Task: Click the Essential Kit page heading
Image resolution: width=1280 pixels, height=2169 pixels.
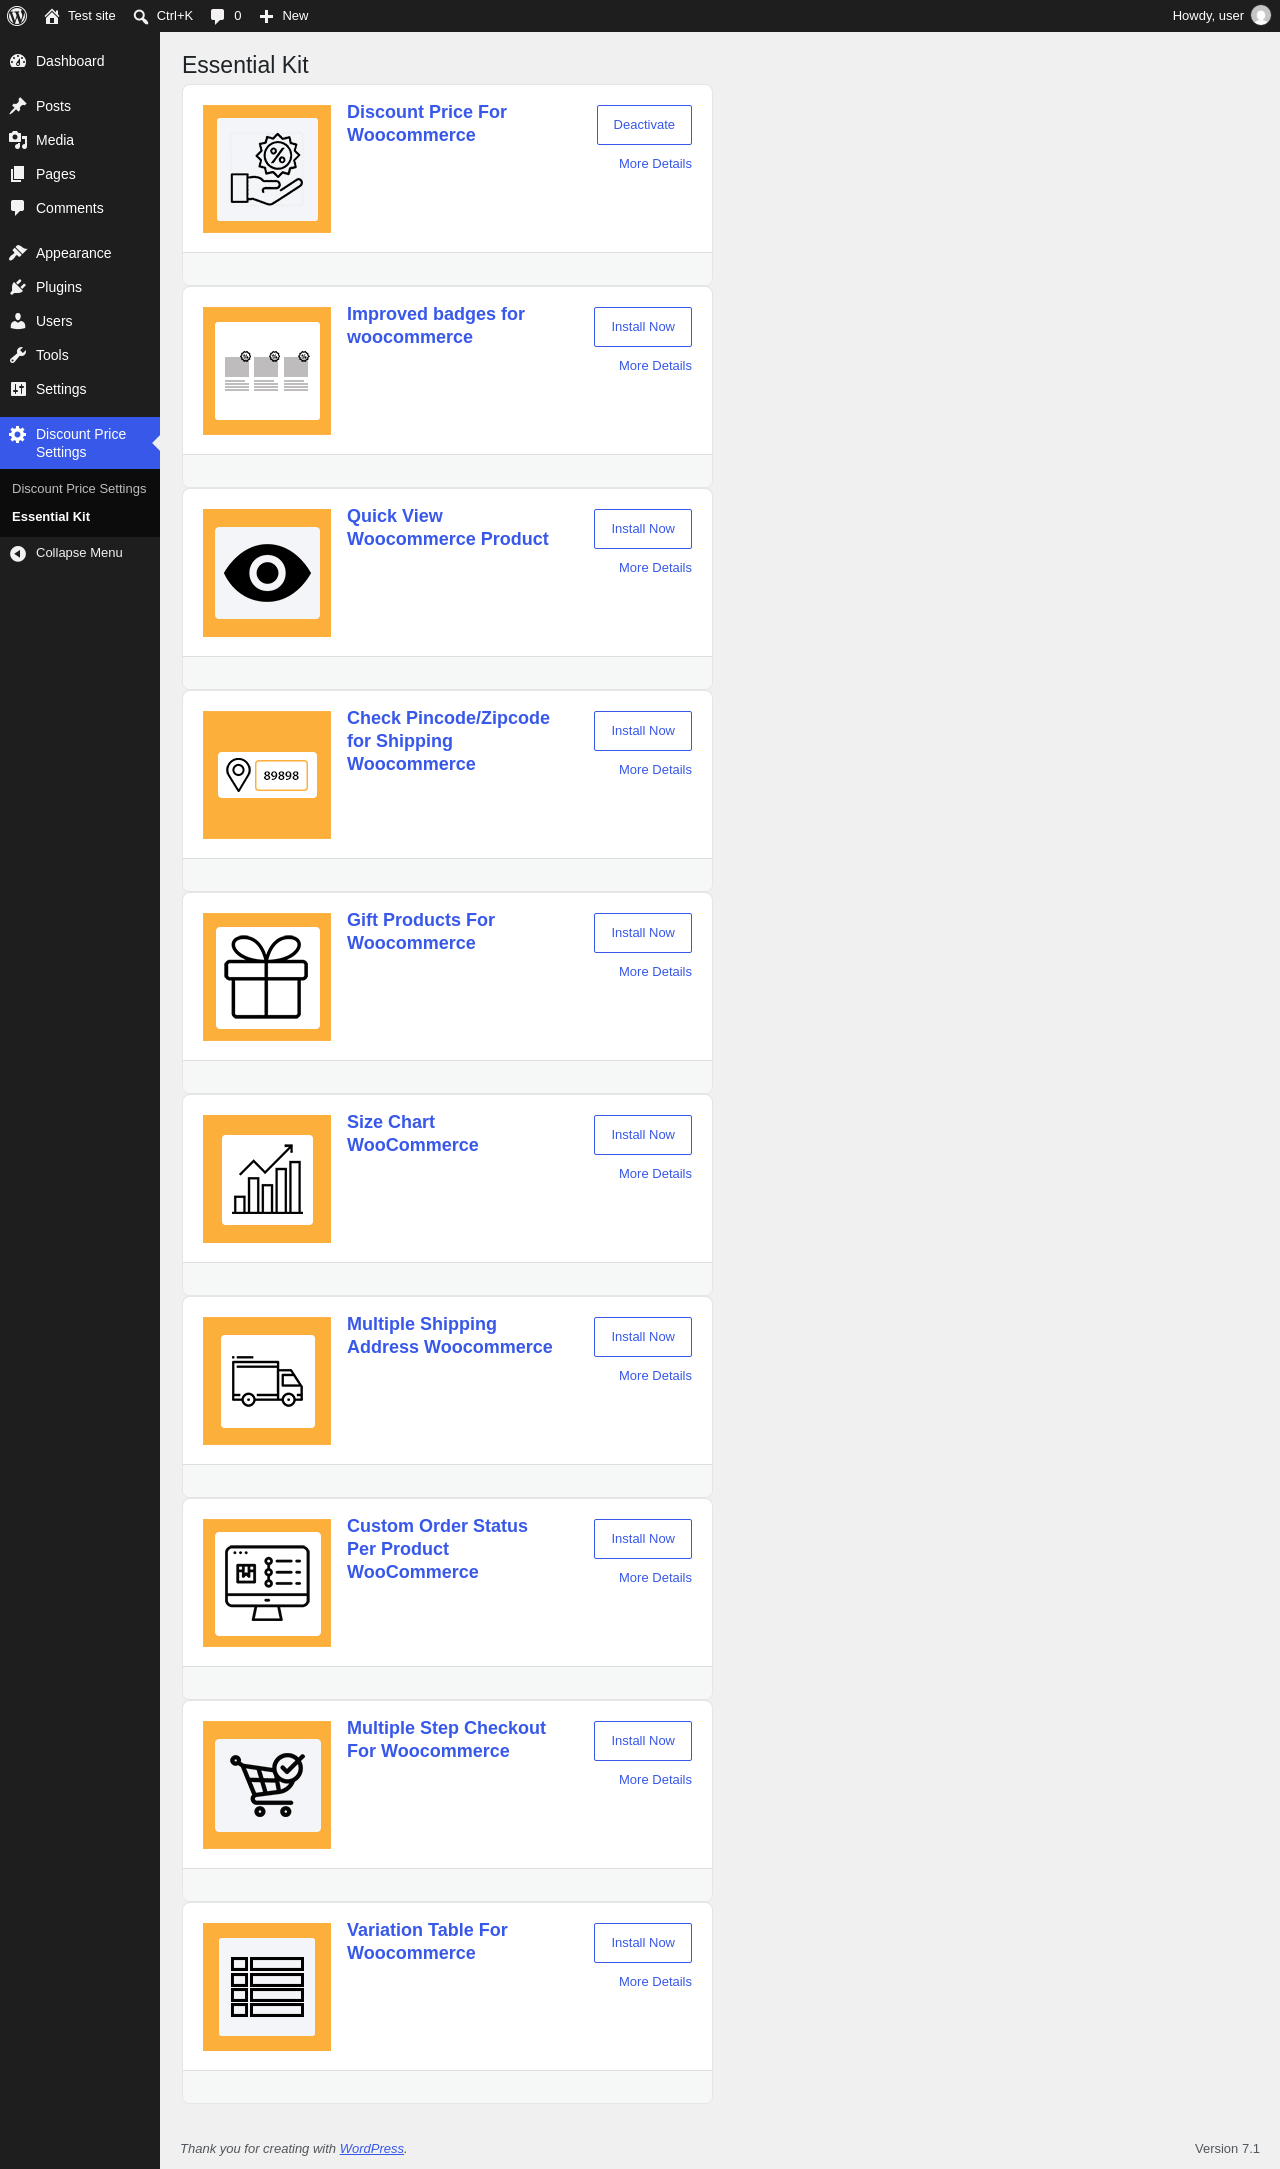Action: click(x=245, y=65)
